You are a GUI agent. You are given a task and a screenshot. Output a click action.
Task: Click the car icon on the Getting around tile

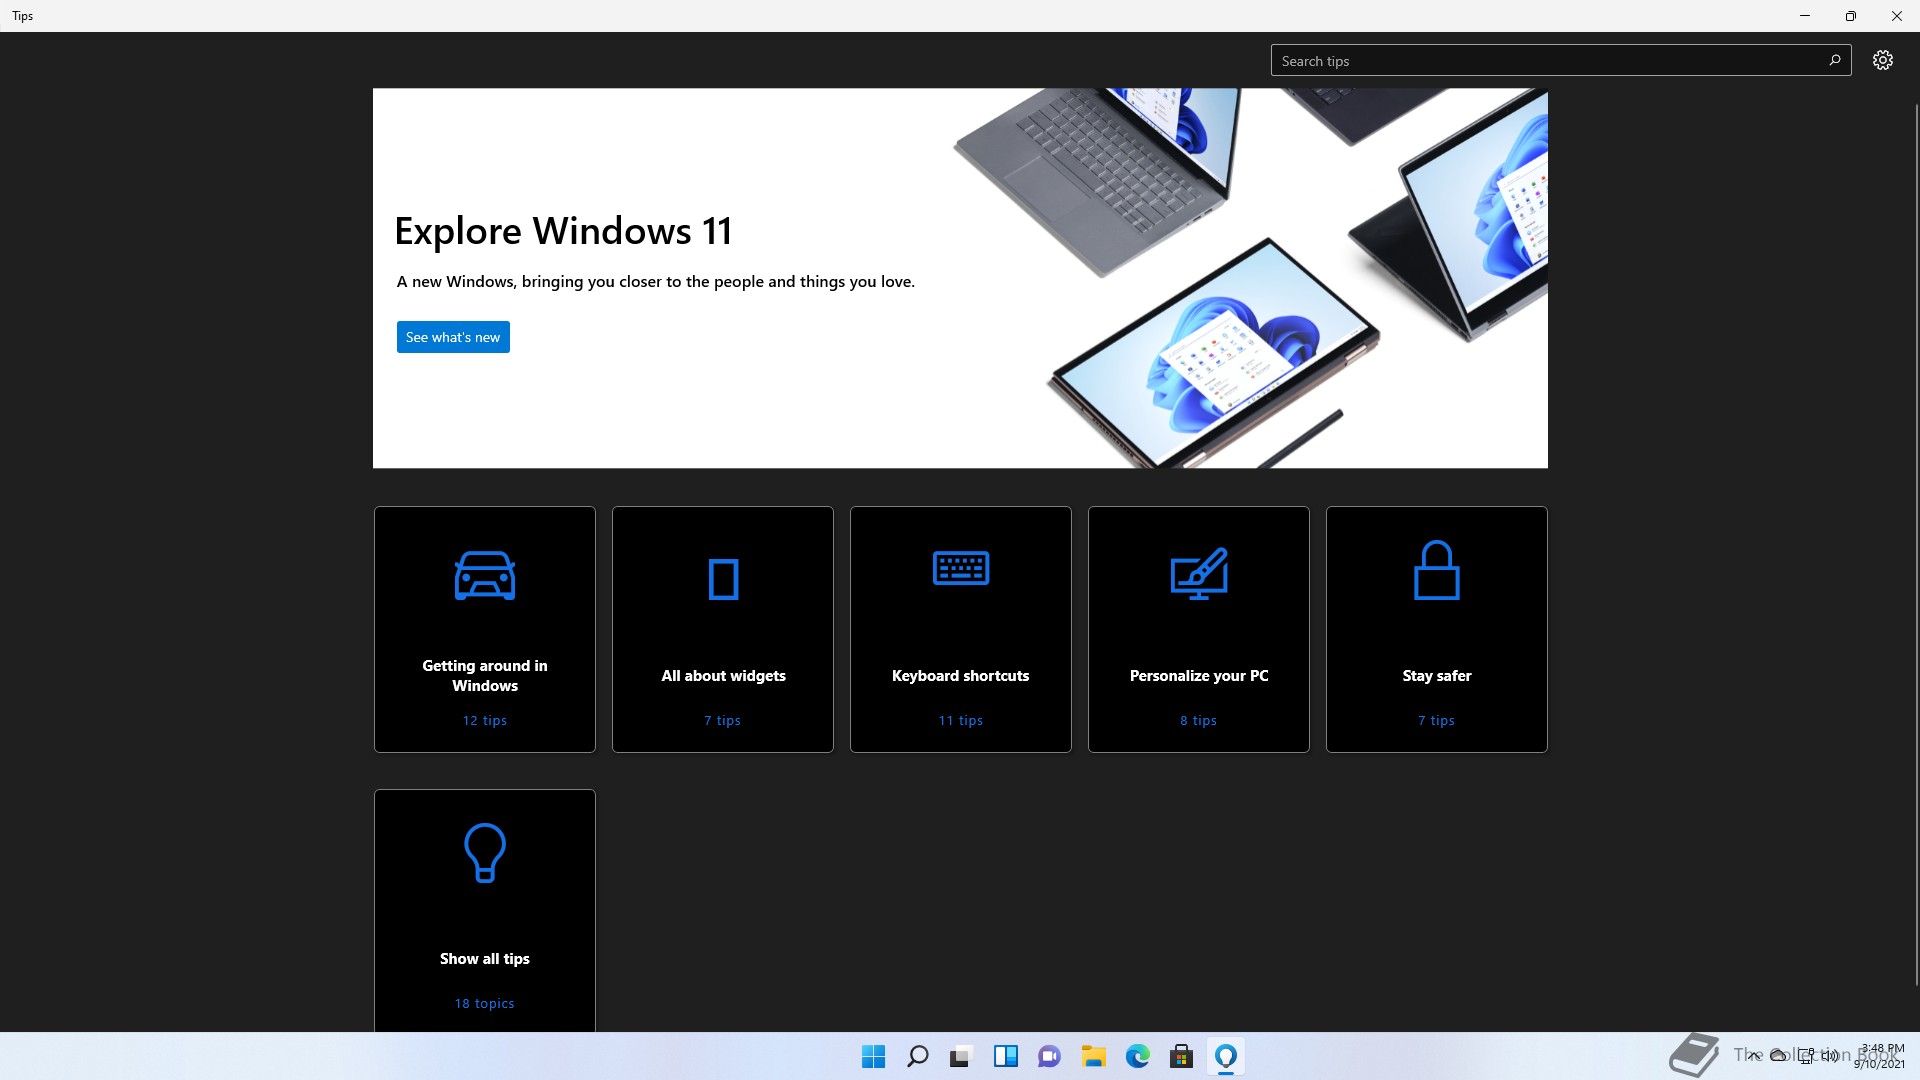pos(485,575)
